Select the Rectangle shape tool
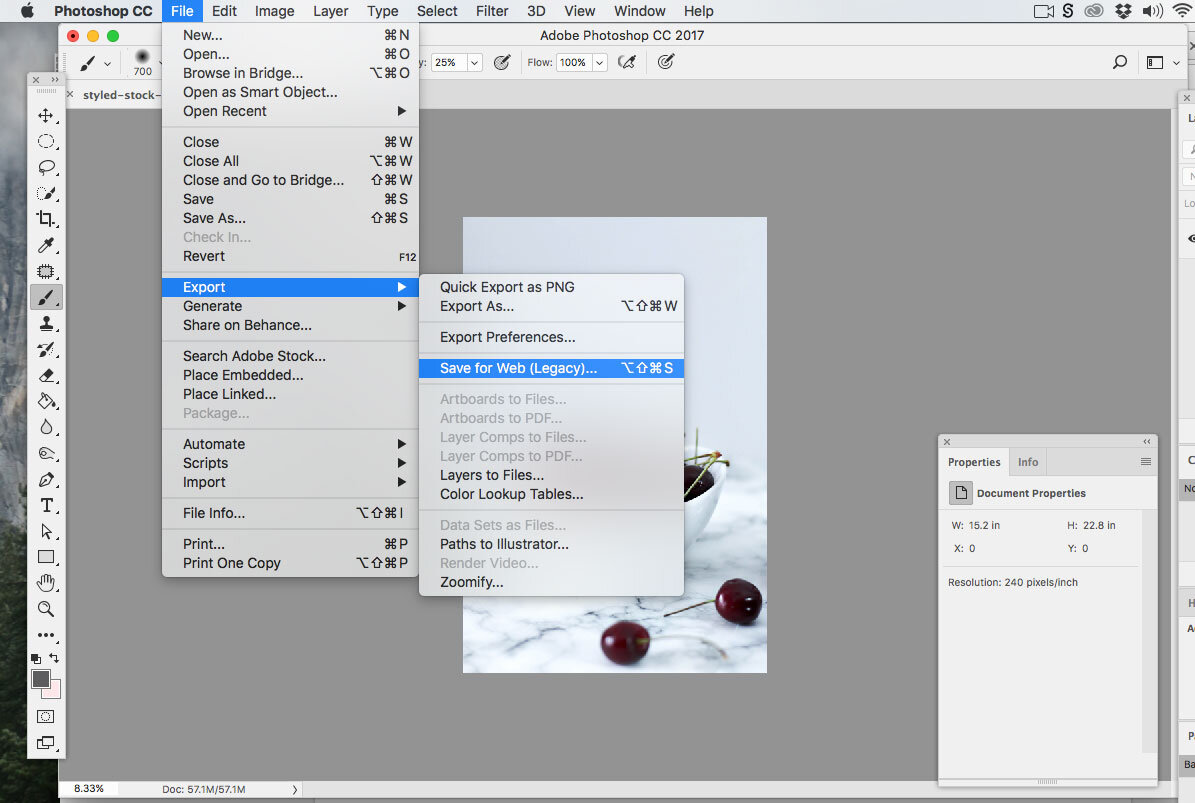 pos(46,557)
